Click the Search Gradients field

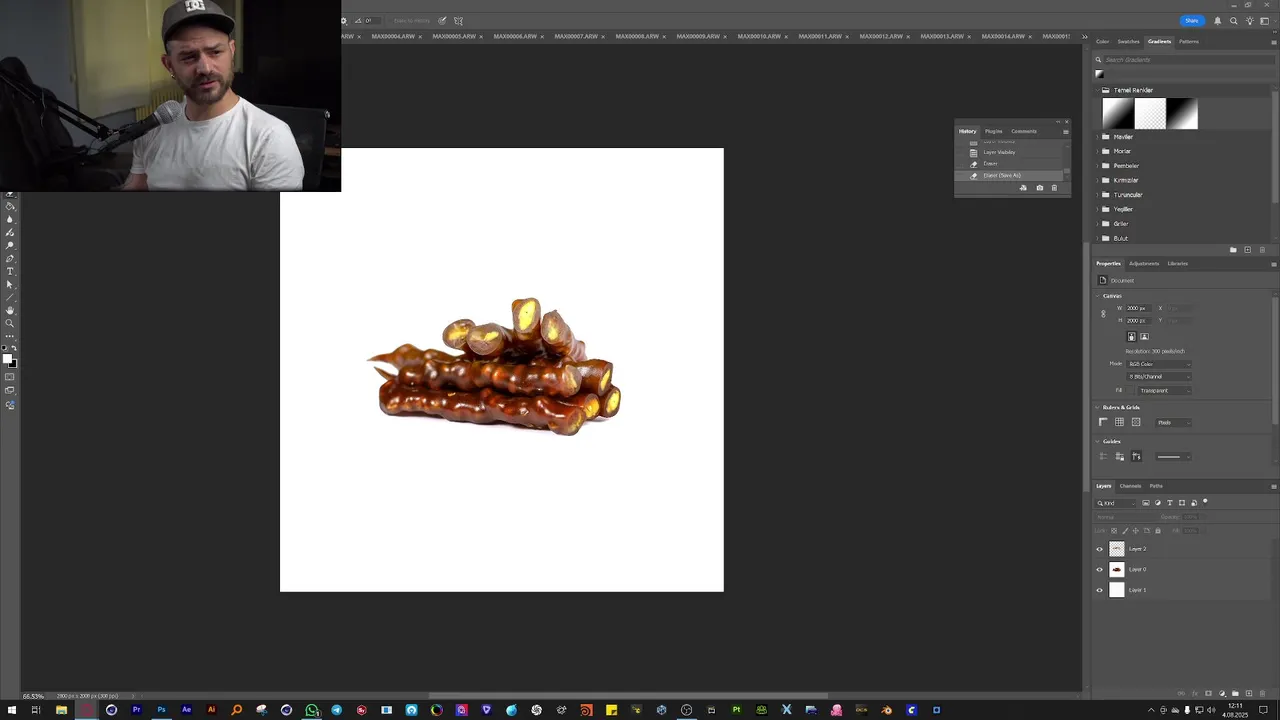click(x=1188, y=60)
